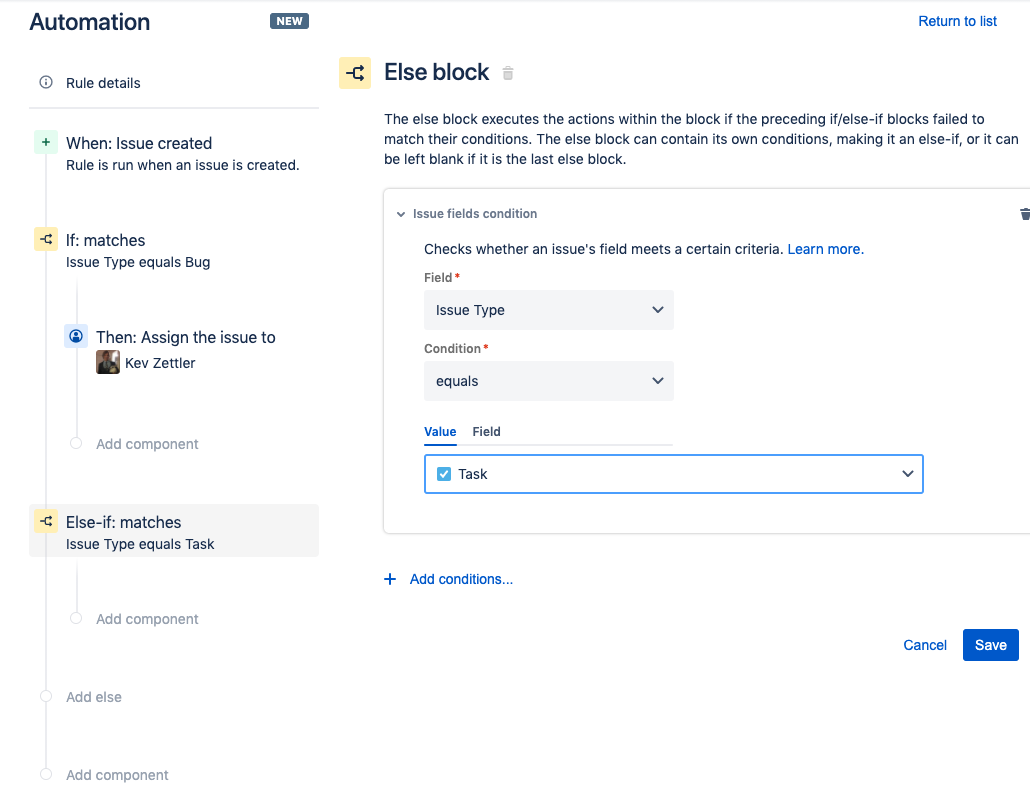The height and width of the screenshot is (796, 1030).
Task: Toggle the Task checkbox in the value selector
Action: [443, 473]
